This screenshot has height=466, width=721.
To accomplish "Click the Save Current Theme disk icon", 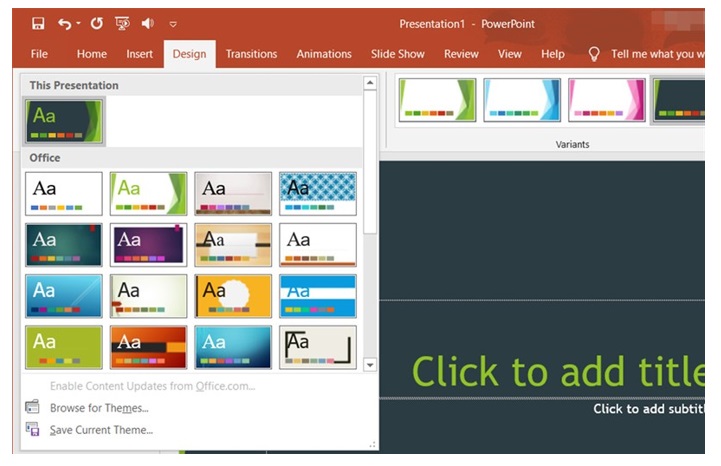I will pyautogui.click(x=33, y=429).
